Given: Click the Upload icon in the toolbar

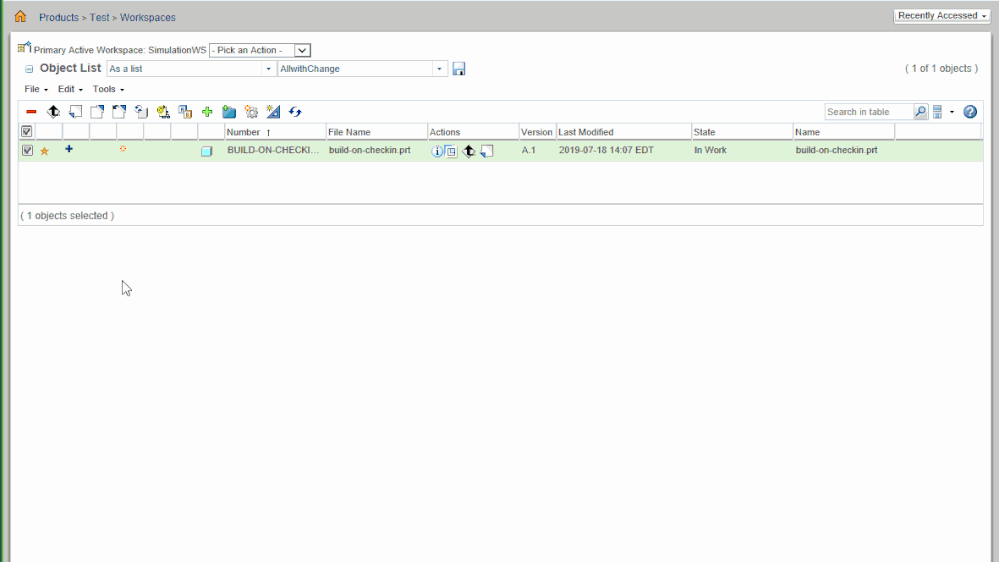Looking at the screenshot, I should click(x=54, y=112).
